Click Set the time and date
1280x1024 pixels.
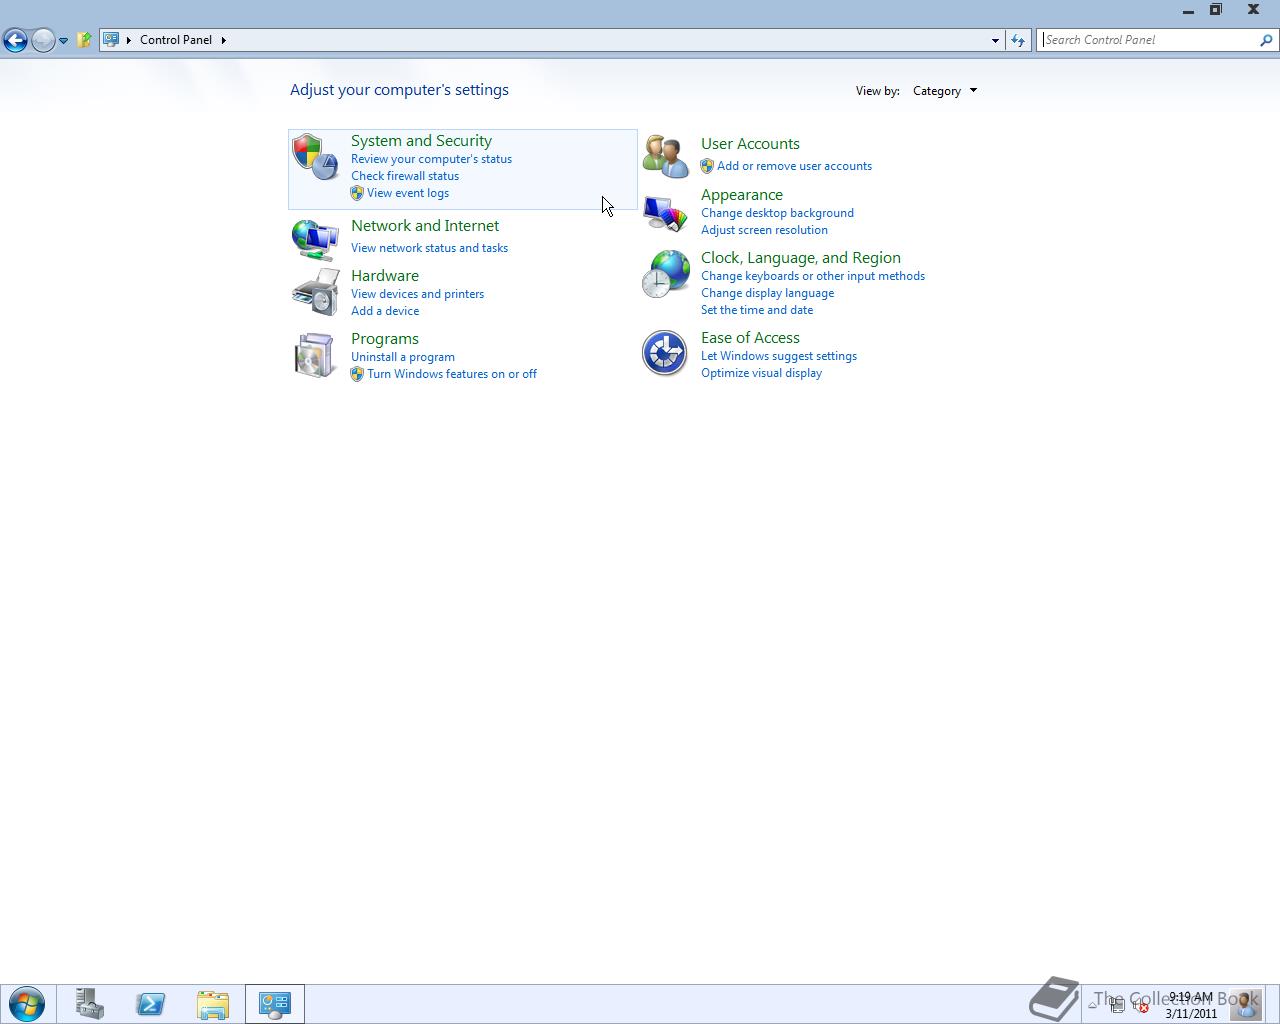click(757, 310)
